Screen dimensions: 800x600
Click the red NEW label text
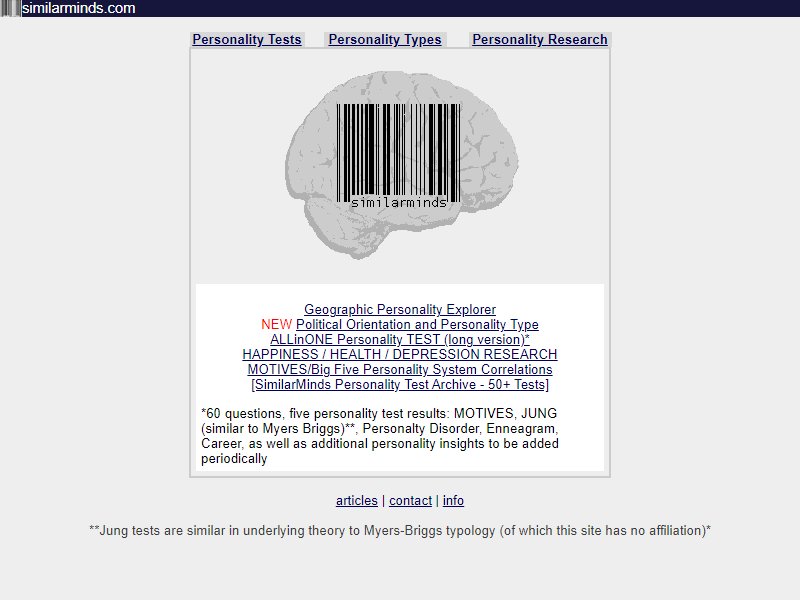[x=277, y=324]
